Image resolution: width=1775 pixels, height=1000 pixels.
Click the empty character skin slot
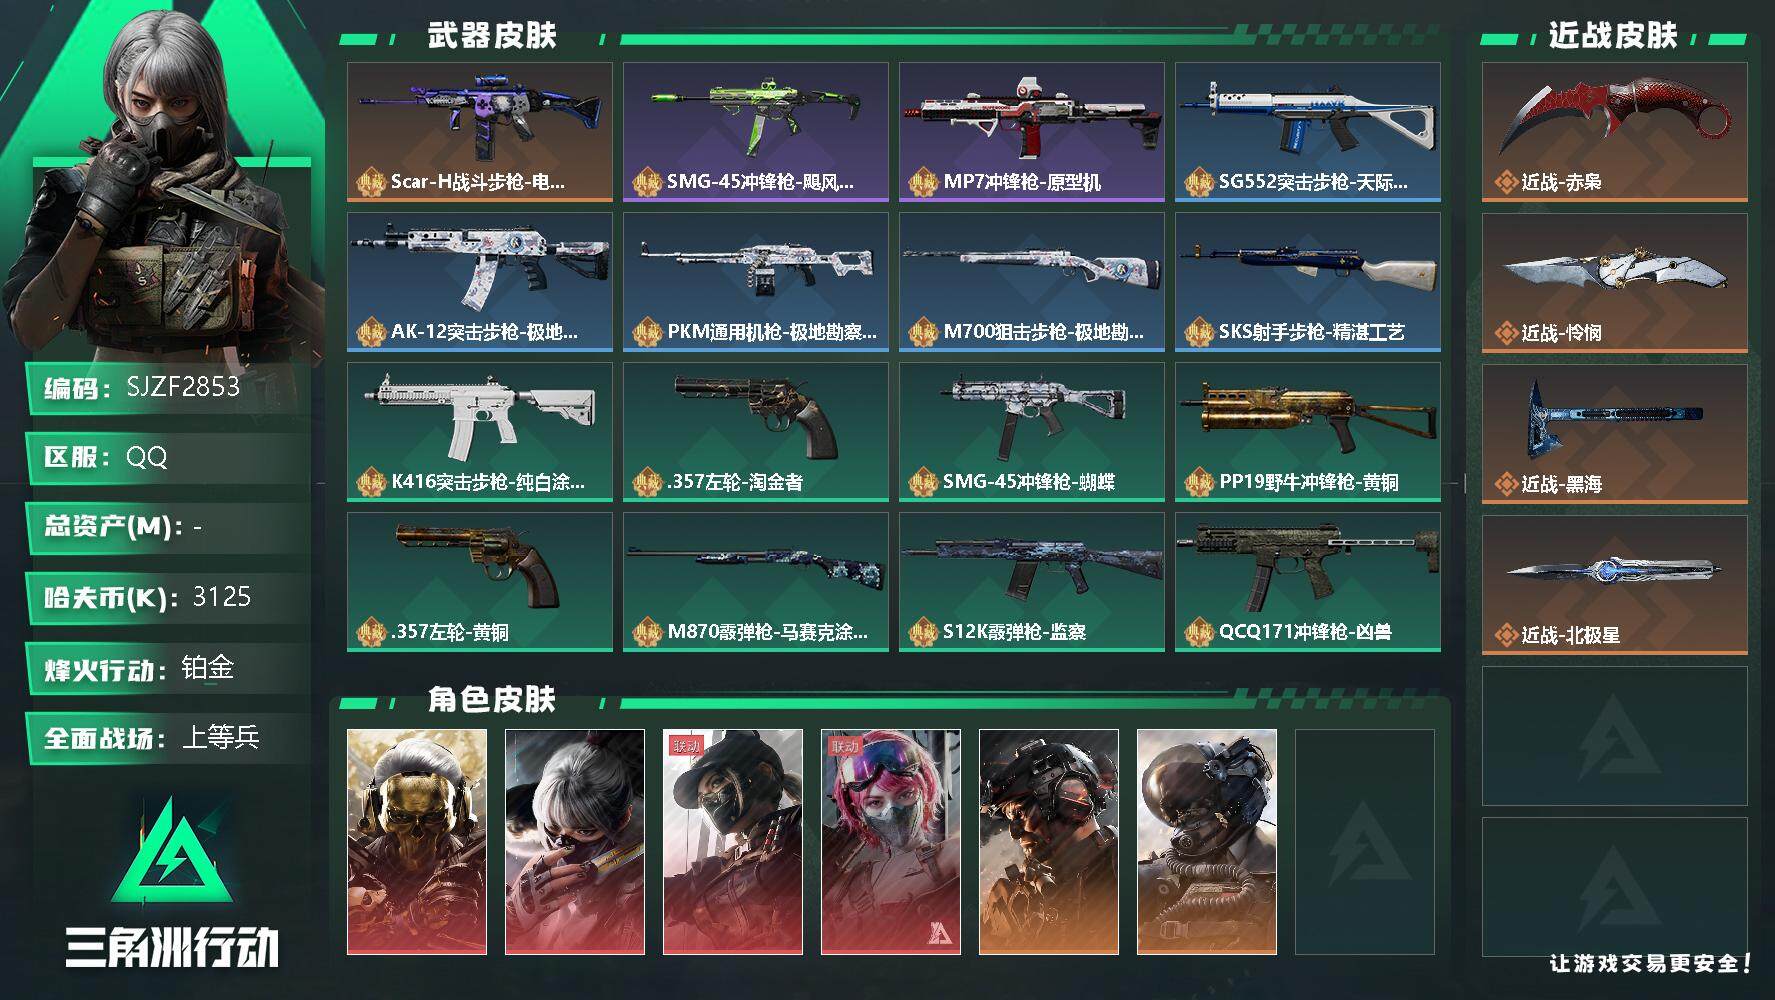1365,842
